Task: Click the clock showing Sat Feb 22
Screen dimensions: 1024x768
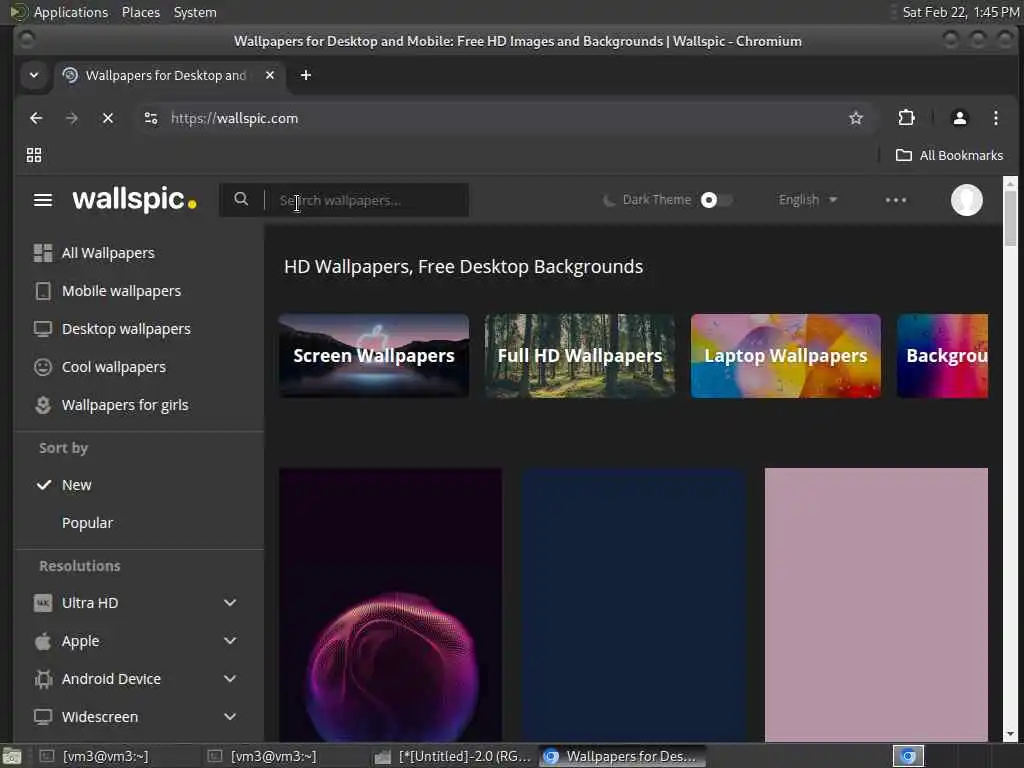Action: tap(960, 12)
